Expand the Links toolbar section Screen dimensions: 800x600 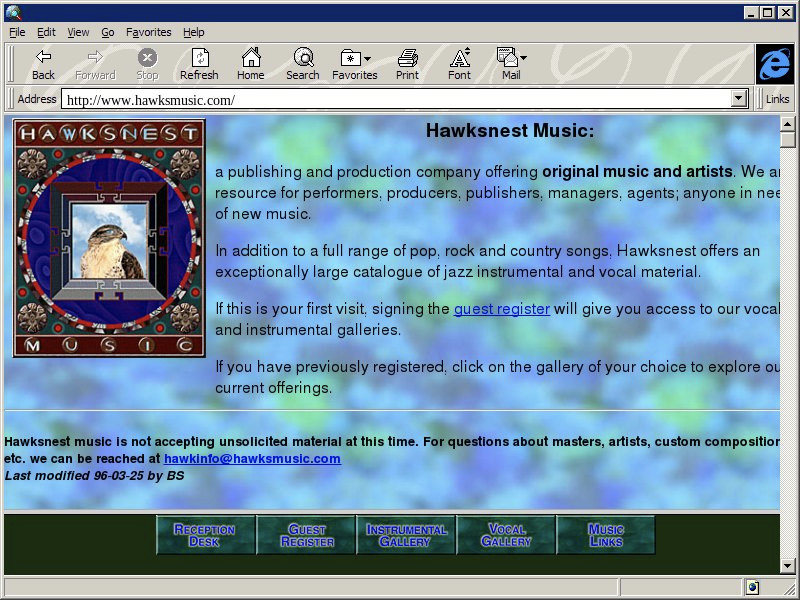(777, 99)
